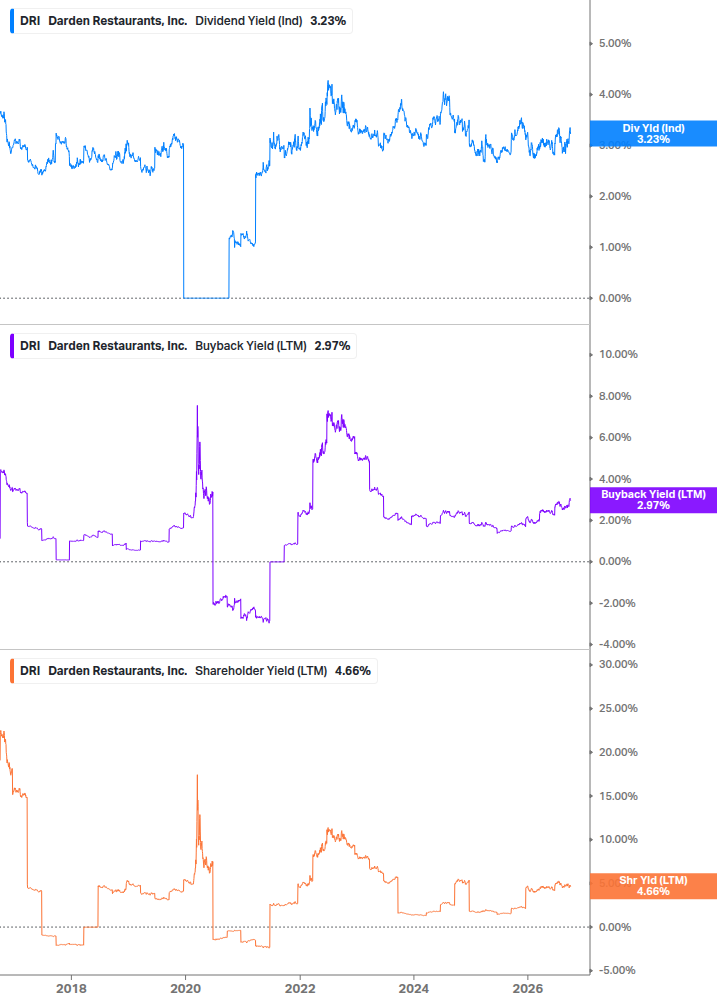Click the blue color bar beside Dividend Yield legend
This screenshot has height=1005, width=717.
pyautogui.click(x=12, y=21)
